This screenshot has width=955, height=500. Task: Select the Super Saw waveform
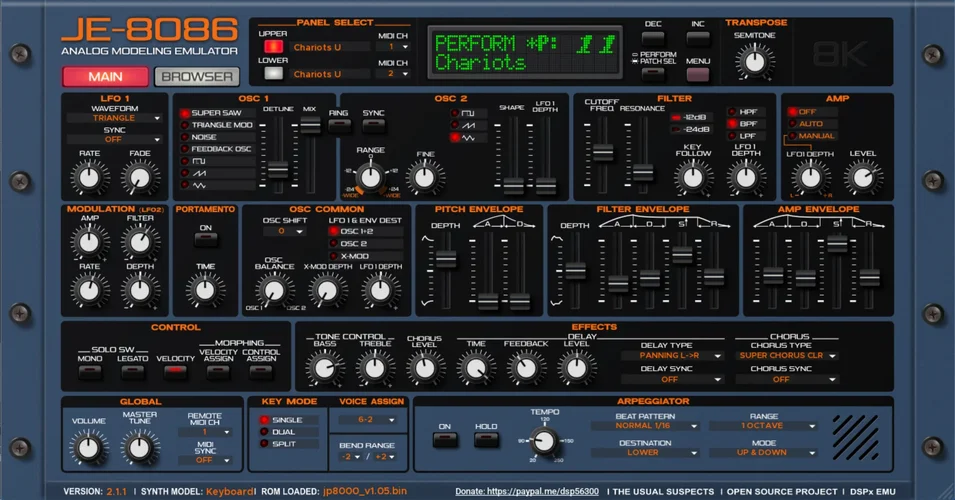[216, 113]
